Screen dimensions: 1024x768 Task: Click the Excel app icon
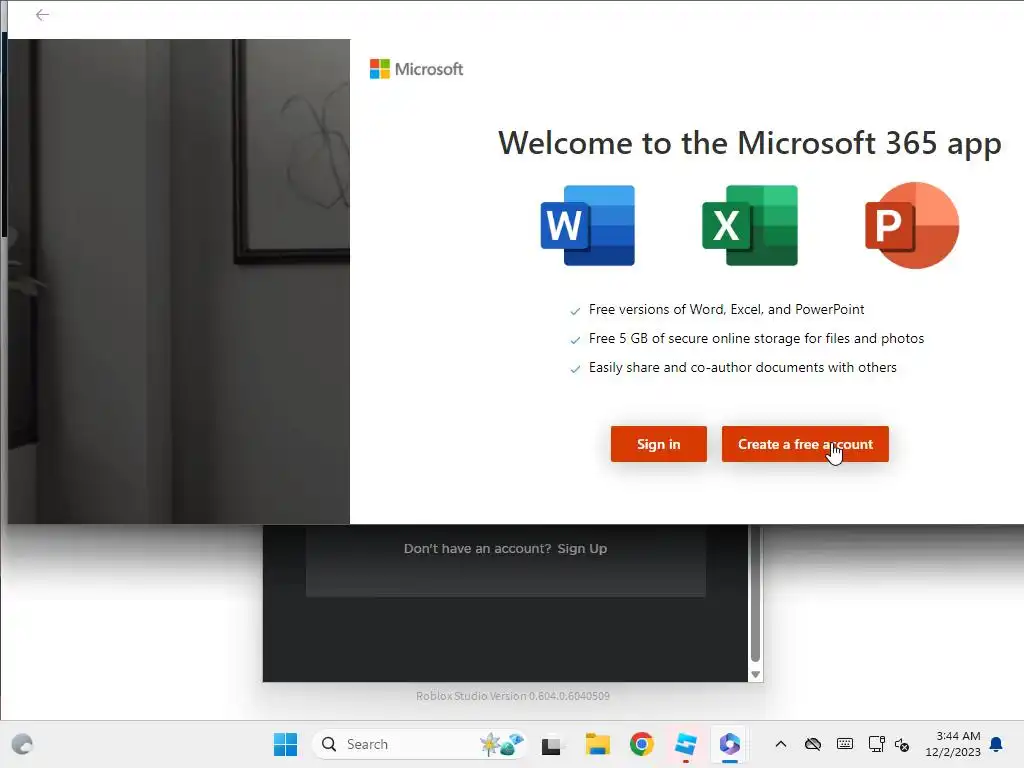tap(750, 225)
